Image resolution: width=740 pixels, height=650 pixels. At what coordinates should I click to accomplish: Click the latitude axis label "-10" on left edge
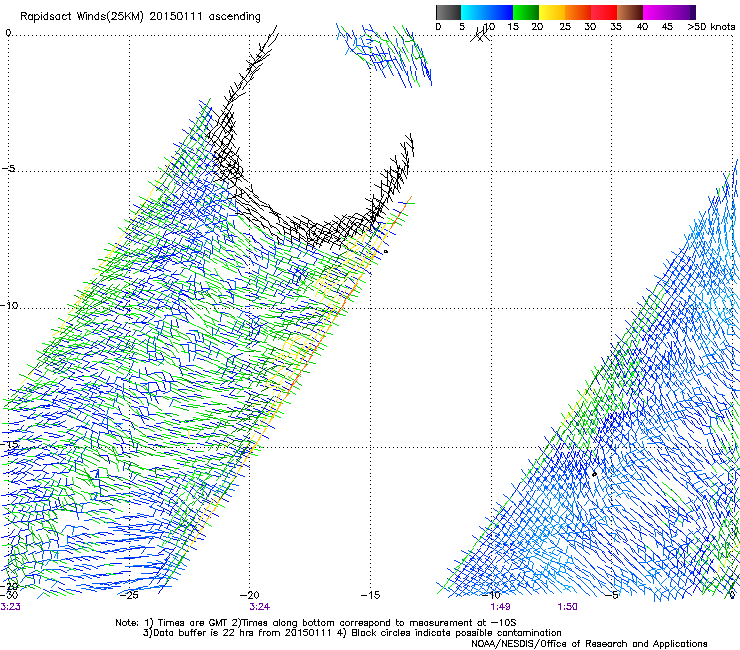coord(9,306)
